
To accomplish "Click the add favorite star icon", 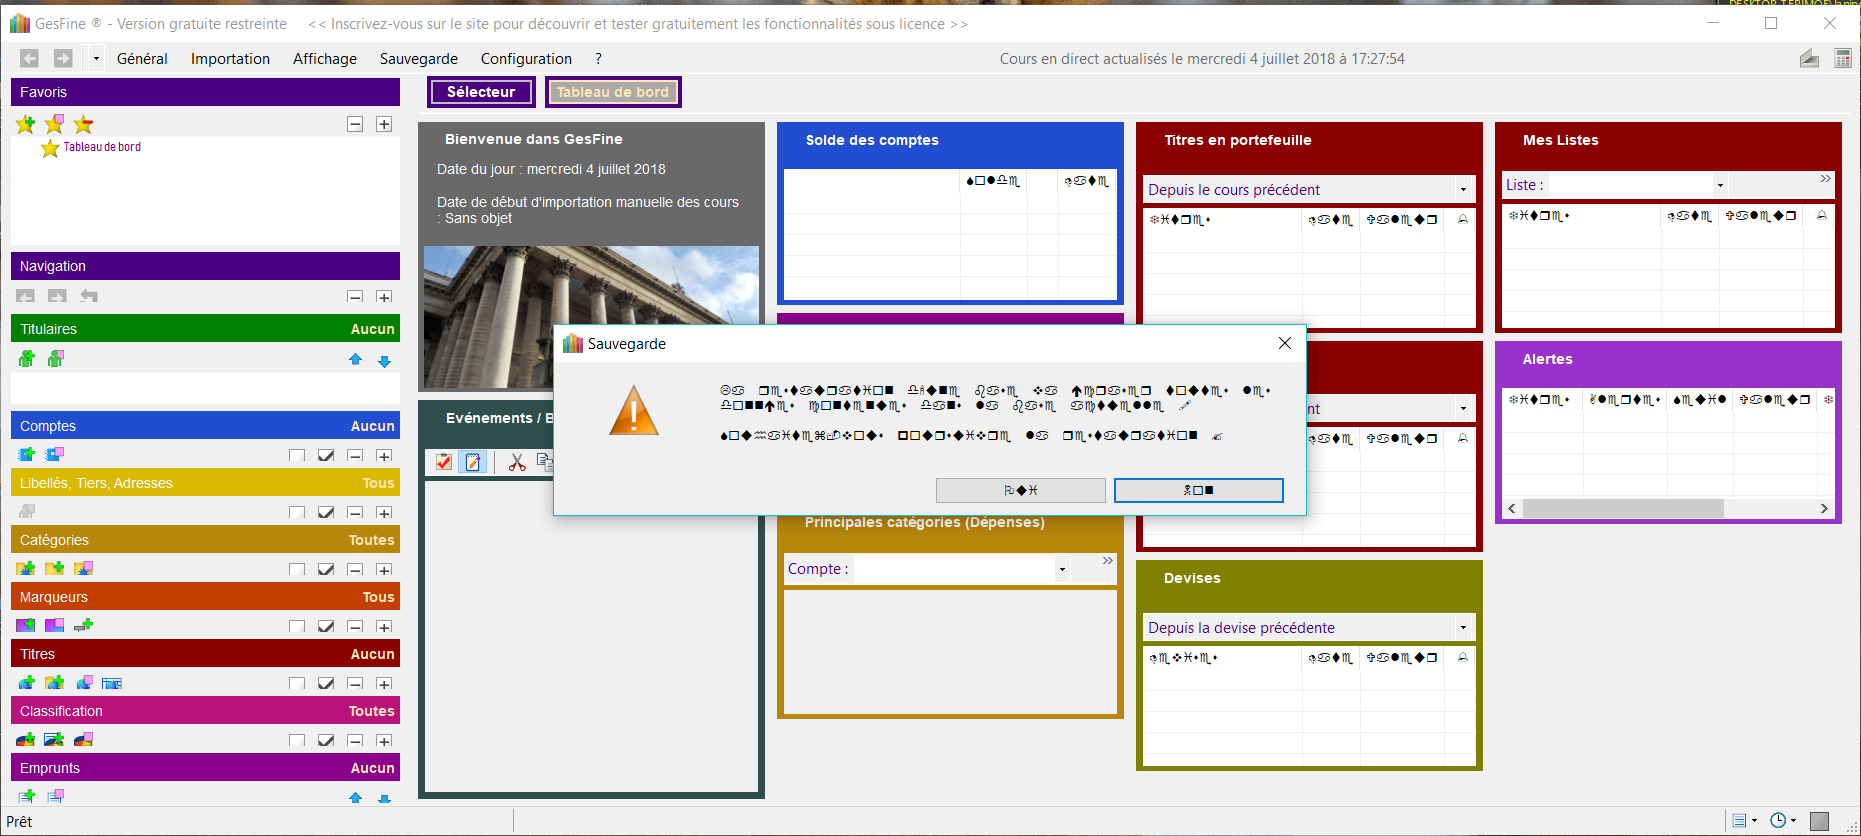I will coord(26,124).
